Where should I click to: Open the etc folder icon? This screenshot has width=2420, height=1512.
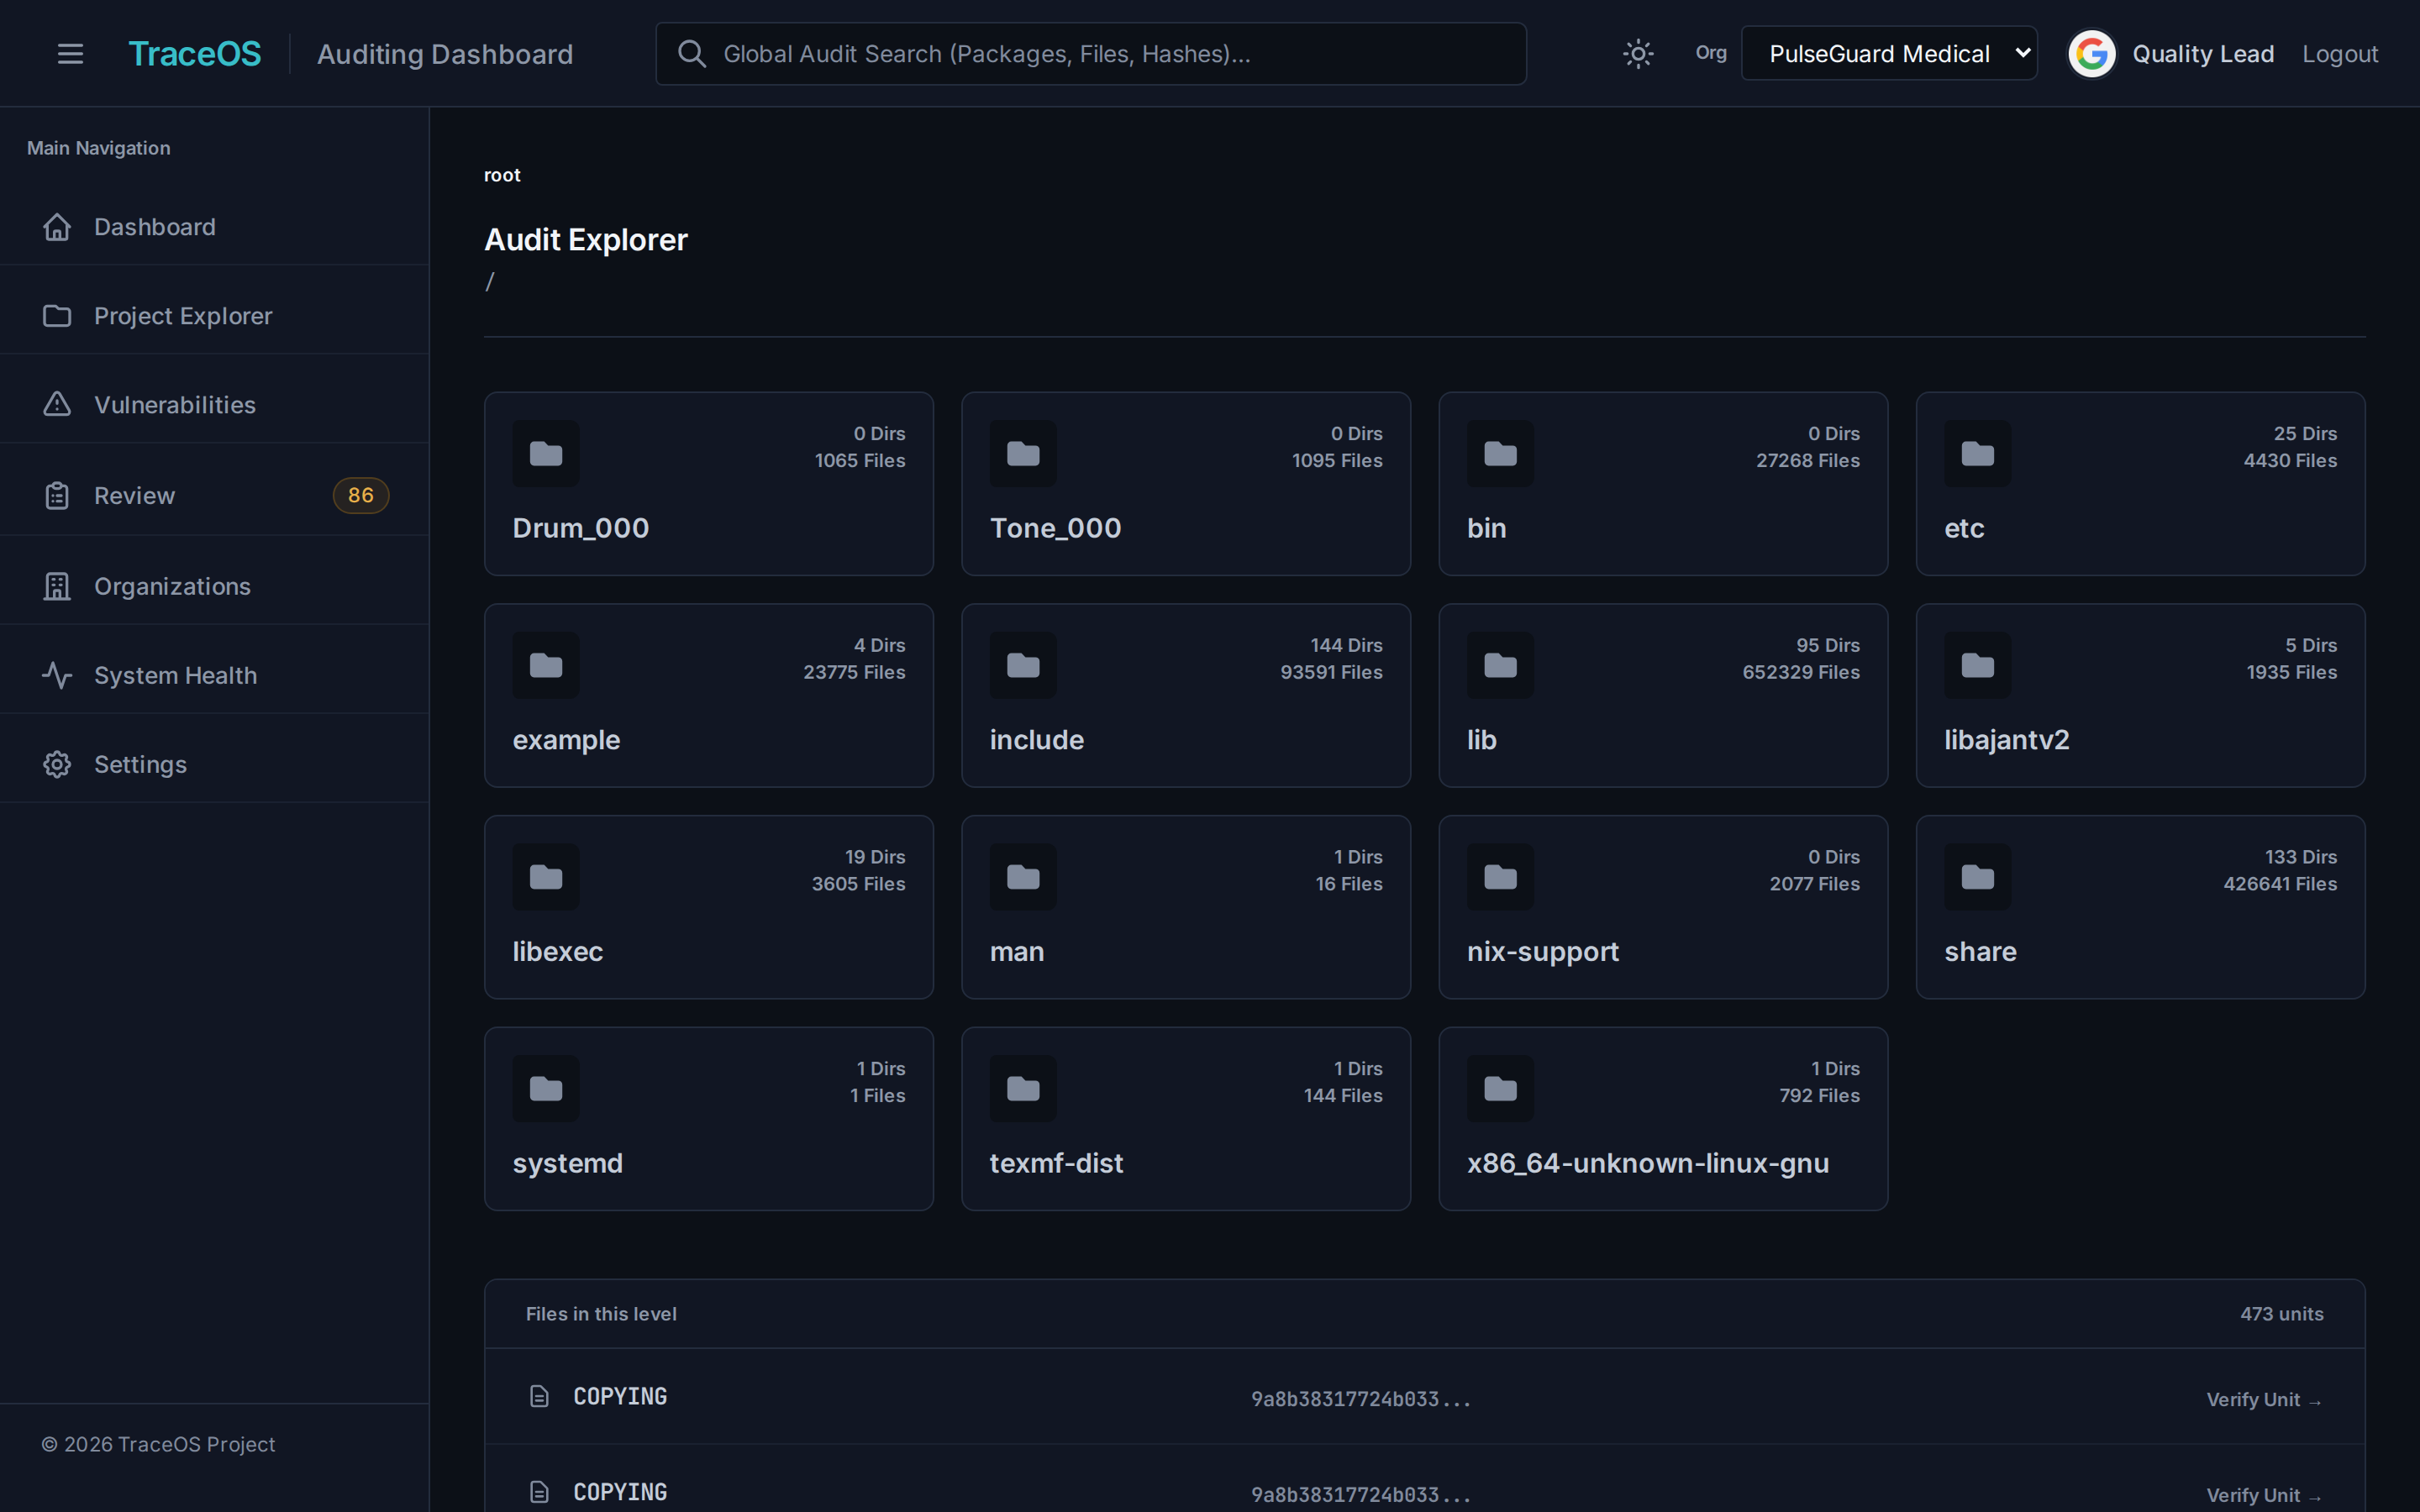click(x=1977, y=454)
